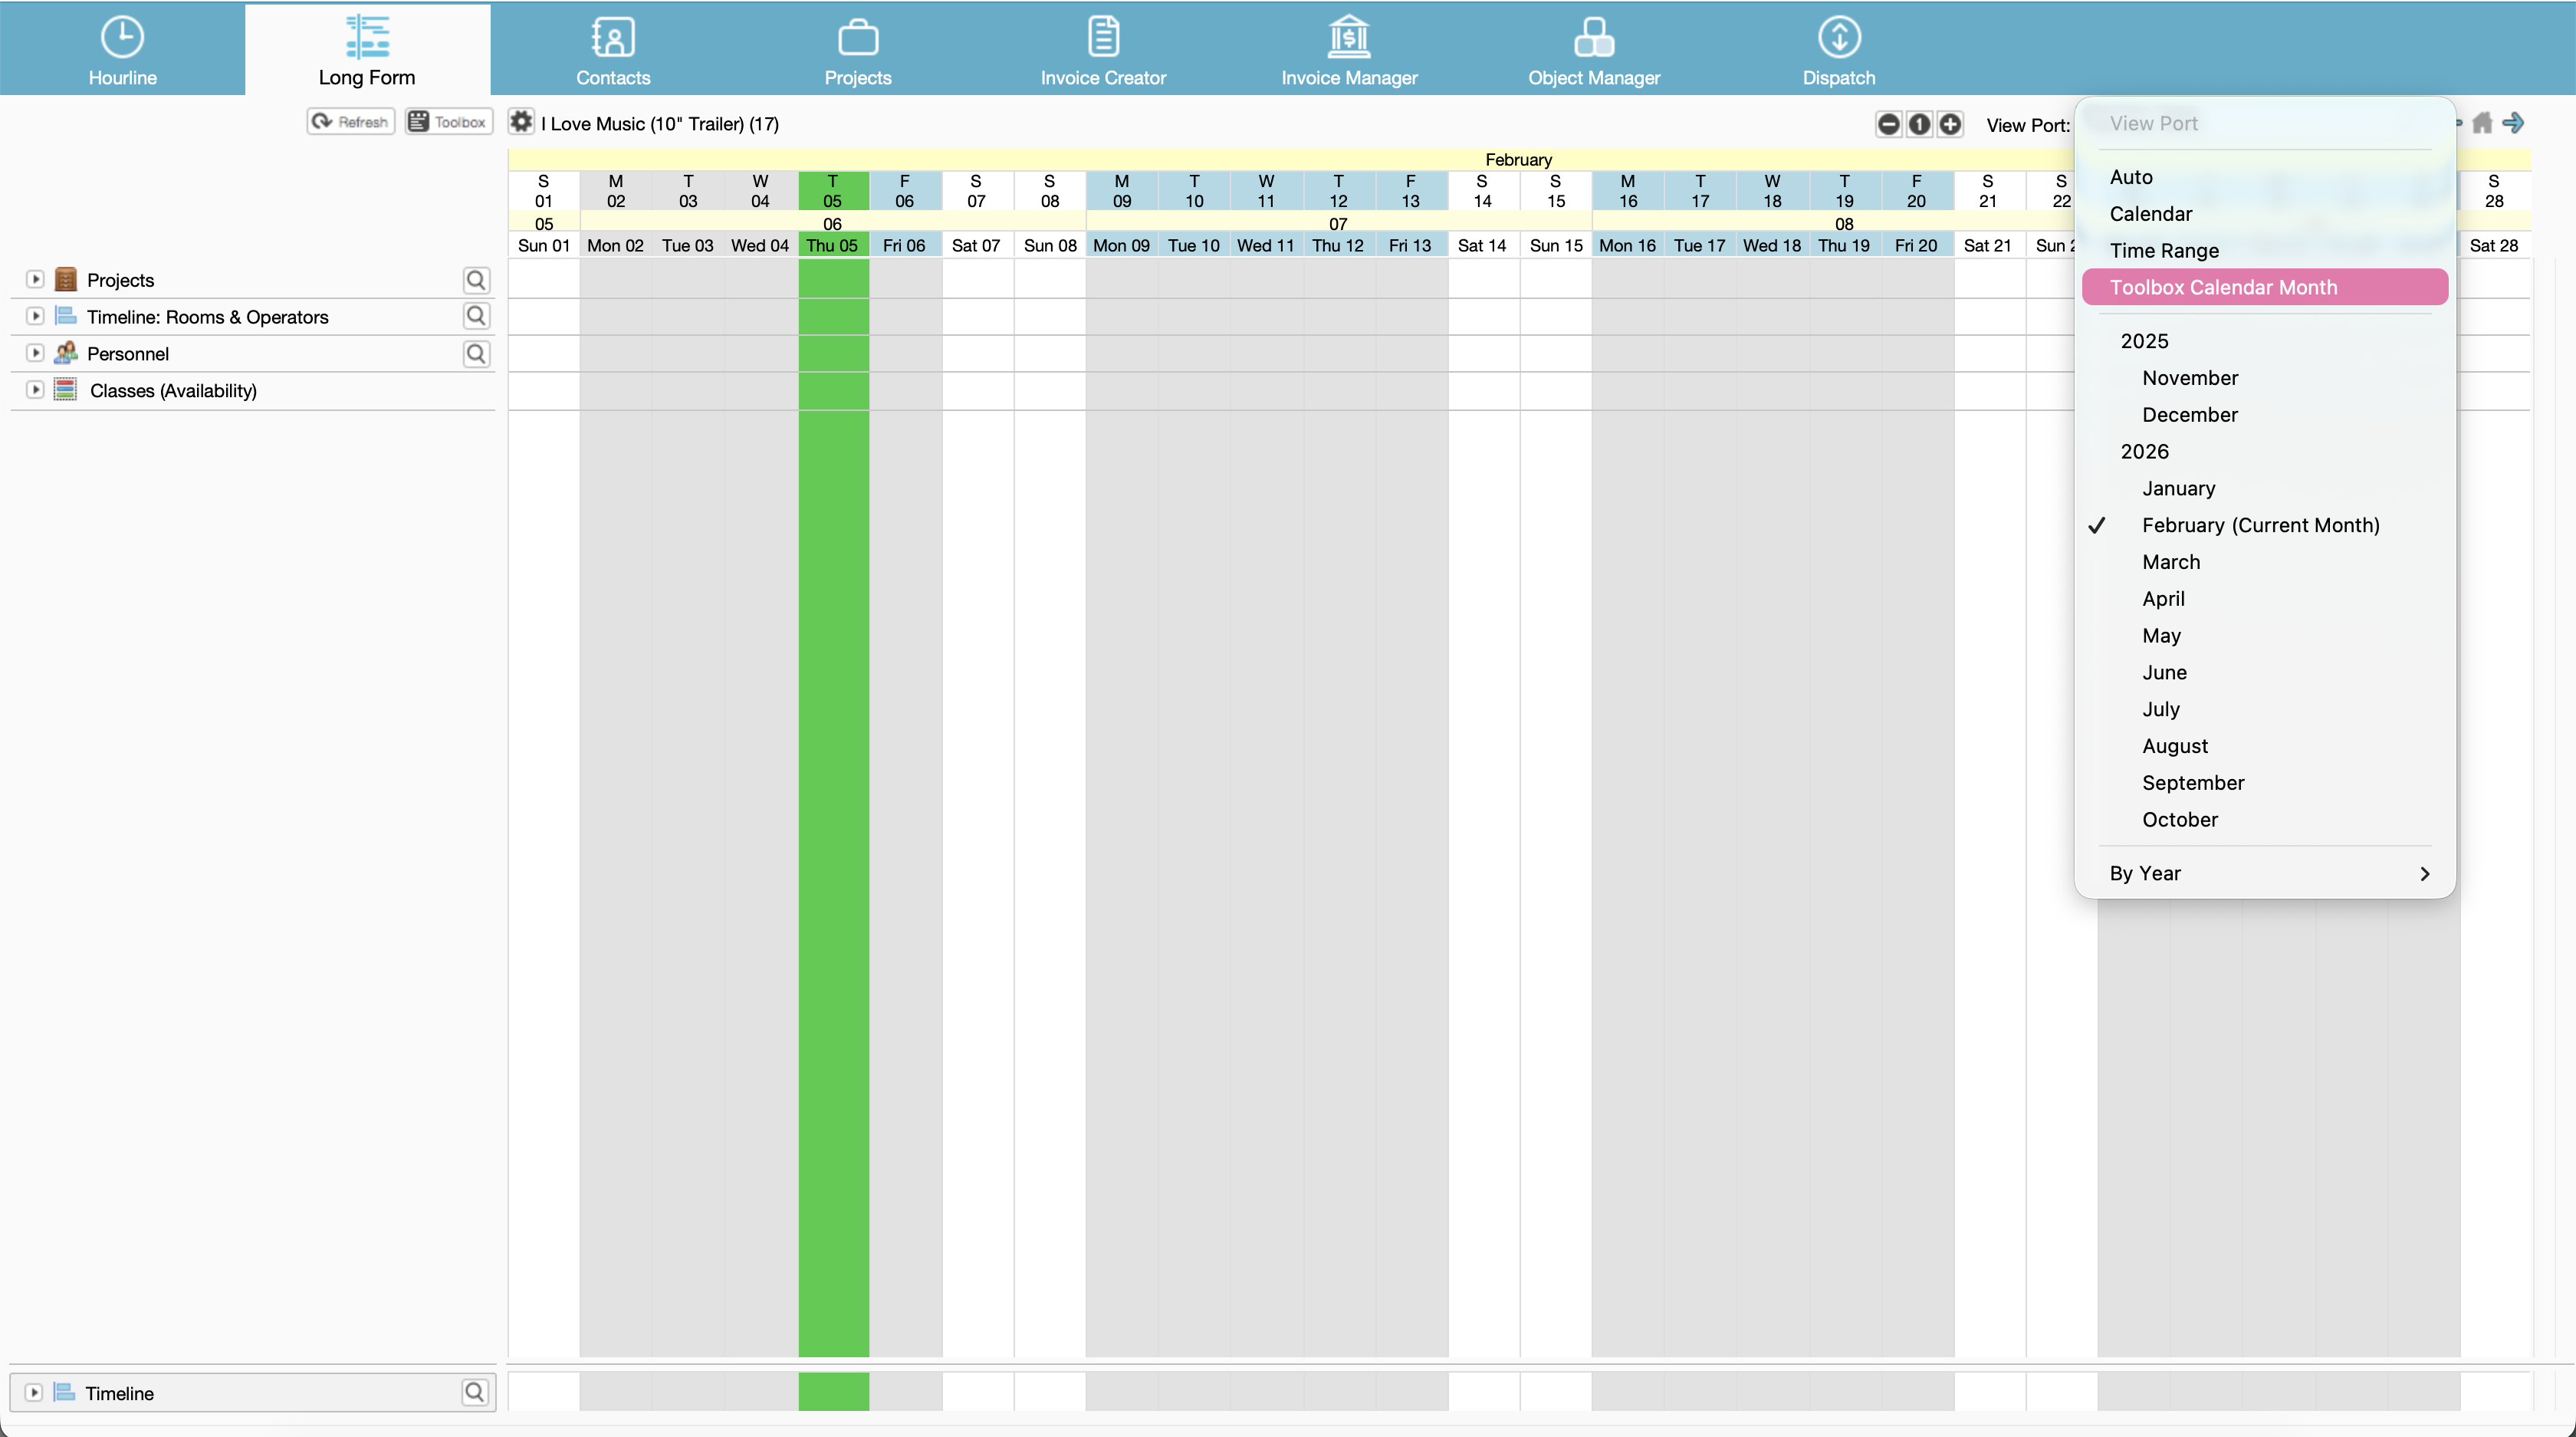The height and width of the screenshot is (1437, 2576).
Task: Select March in the month list
Action: 2171,562
